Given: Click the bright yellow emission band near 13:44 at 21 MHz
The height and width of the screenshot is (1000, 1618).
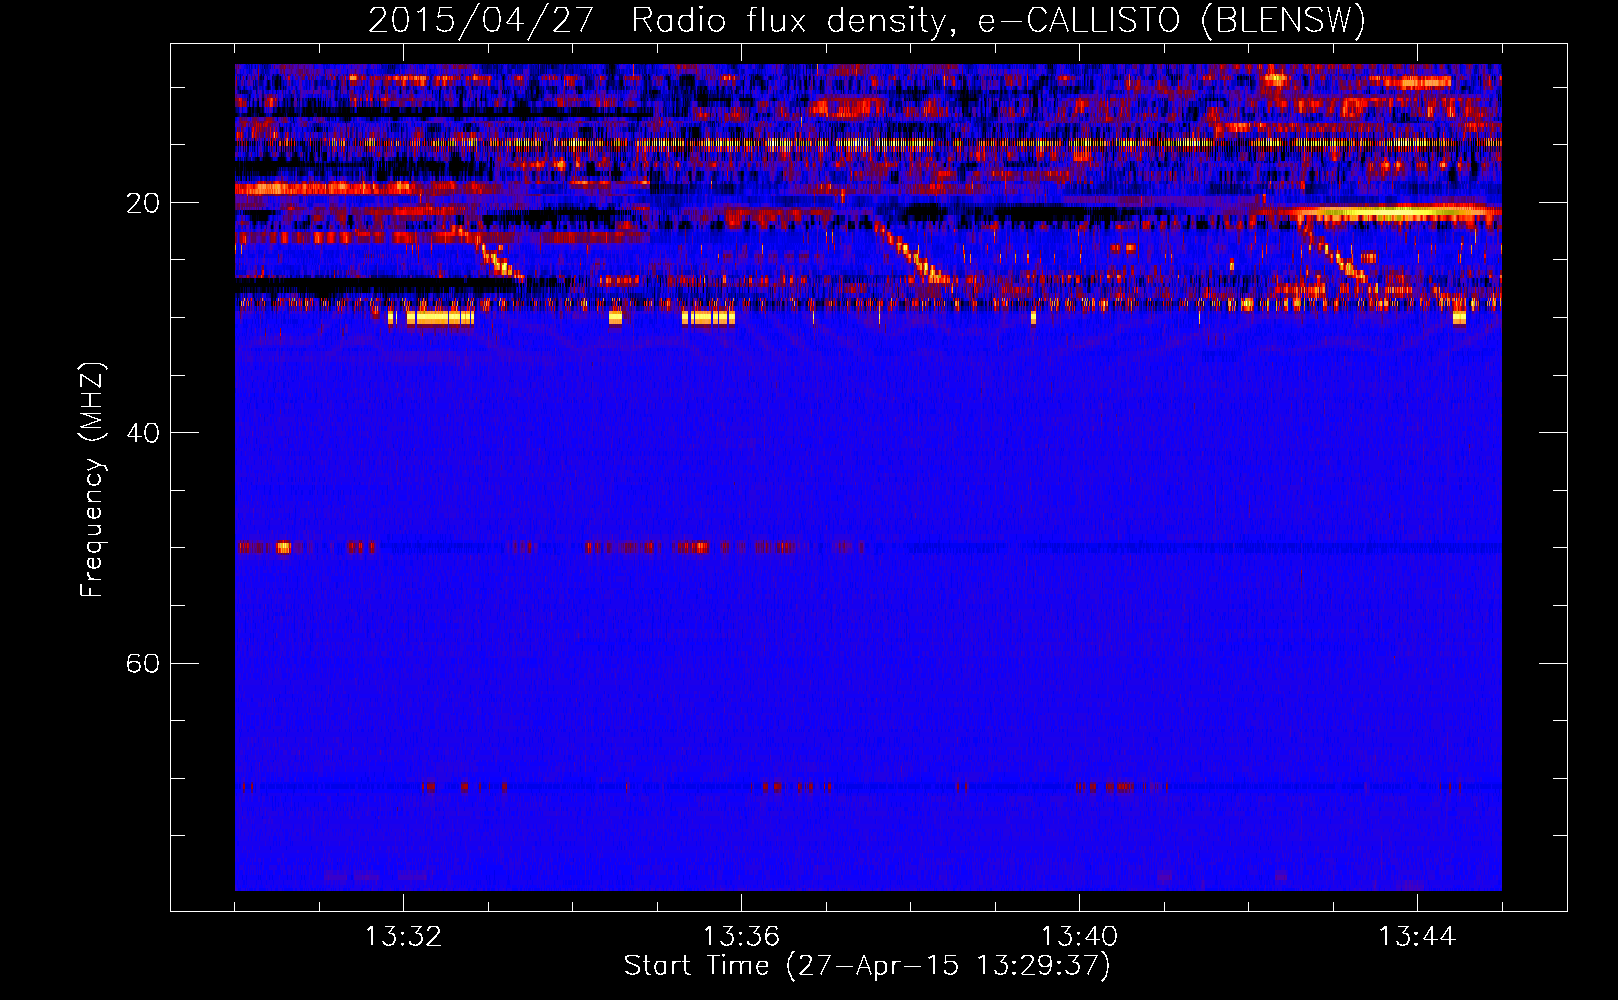Looking at the screenshot, I should 1390,212.
